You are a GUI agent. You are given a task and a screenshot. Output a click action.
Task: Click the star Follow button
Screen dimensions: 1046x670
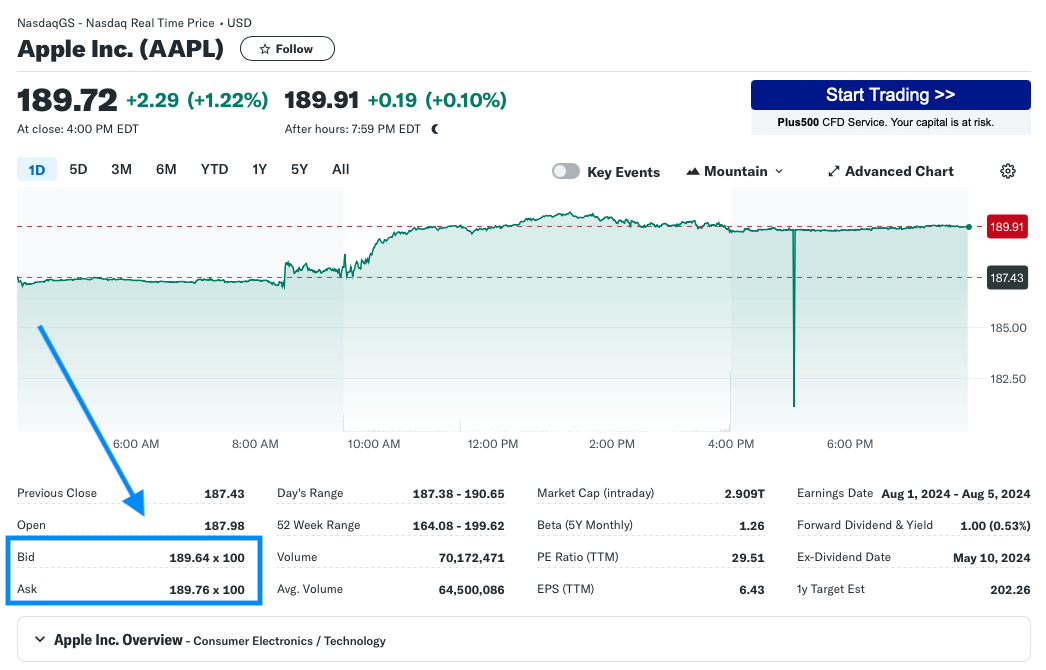[287, 49]
